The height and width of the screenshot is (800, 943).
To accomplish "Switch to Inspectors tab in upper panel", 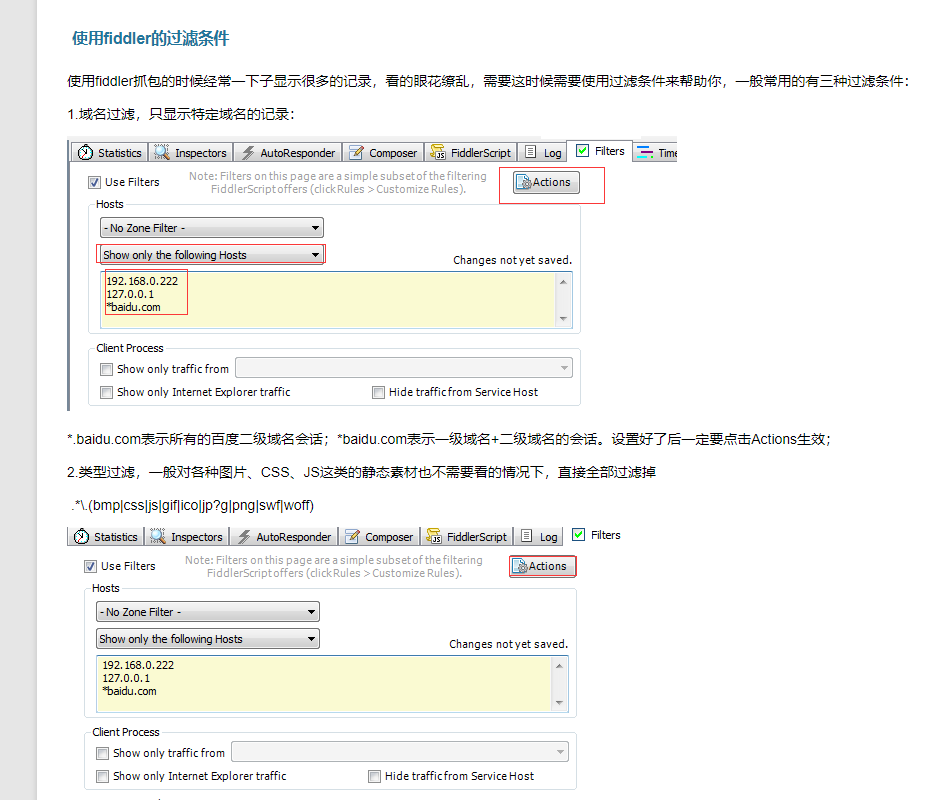I will tap(190, 153).
